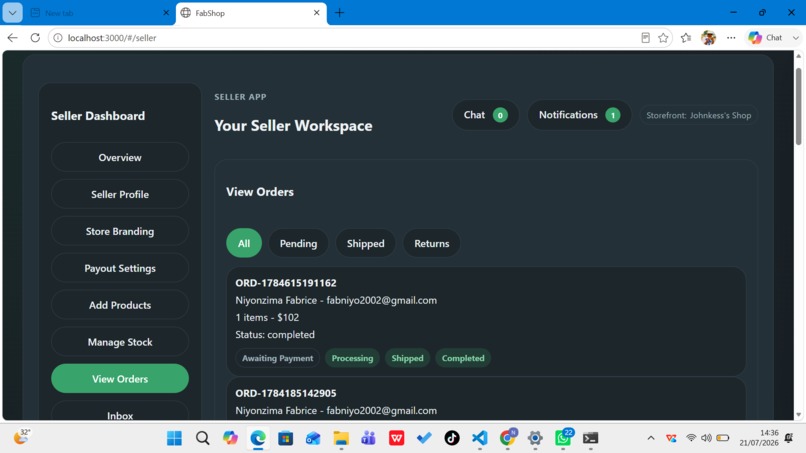Open the taskbar clock and date

[759, 438]
